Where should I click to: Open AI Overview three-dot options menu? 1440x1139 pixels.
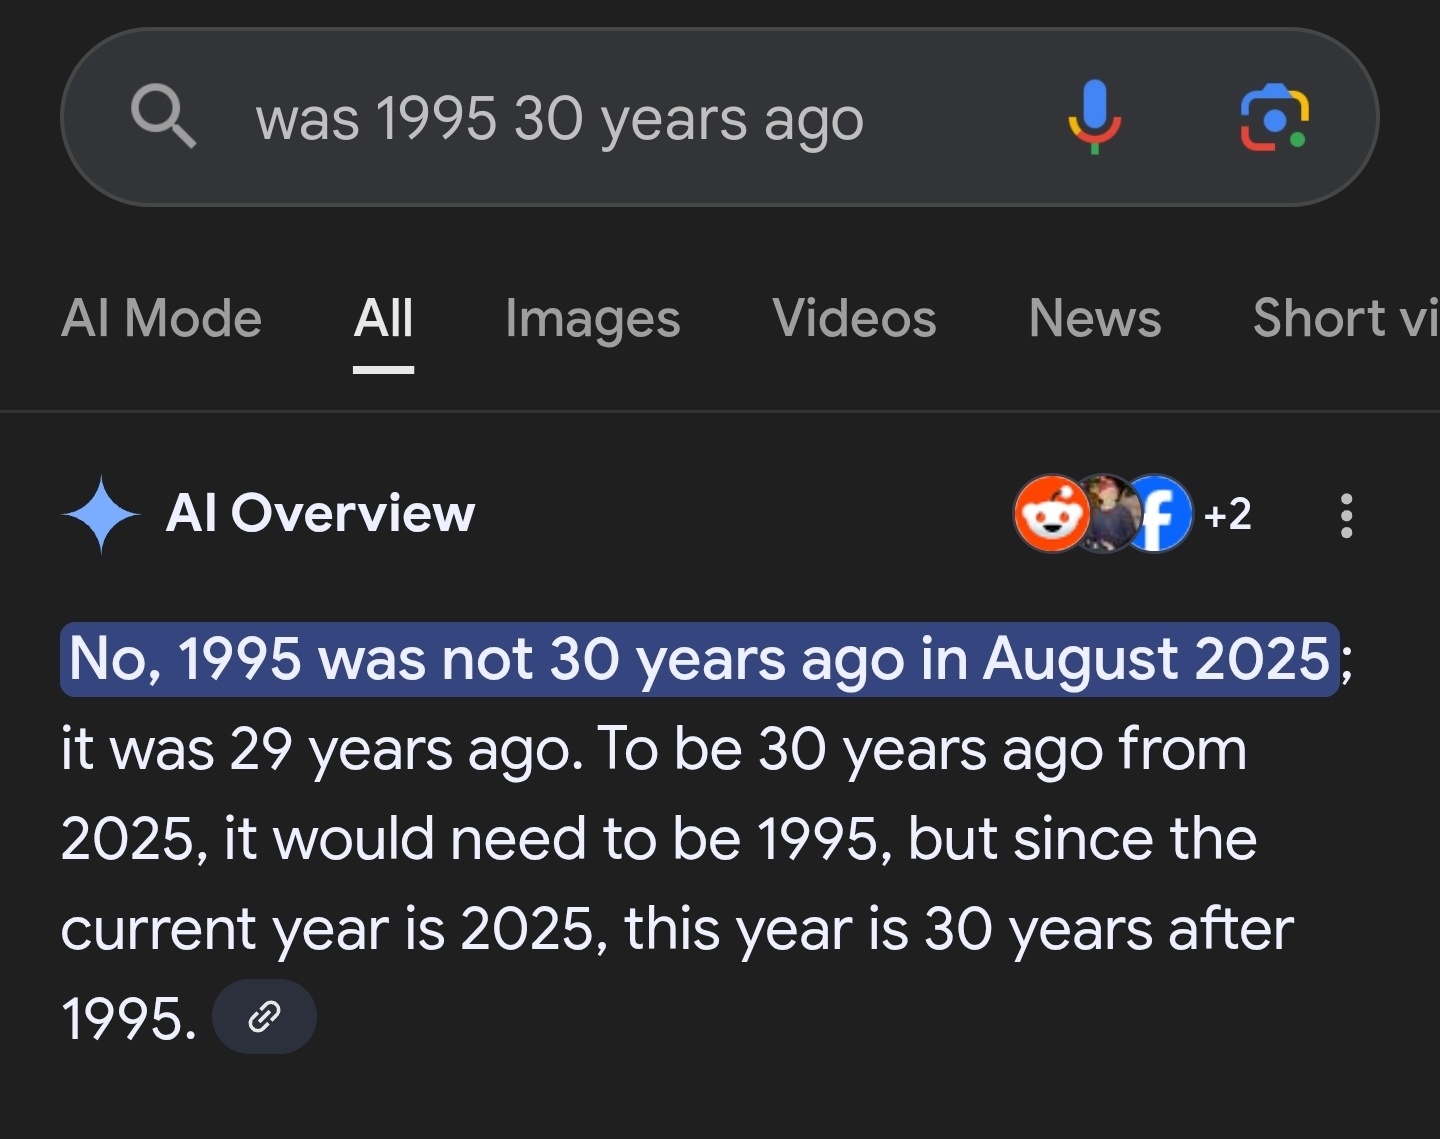tap(1346, 515)
